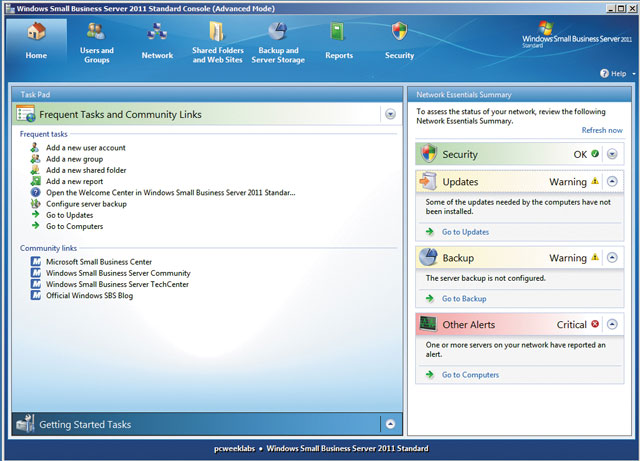
Task: Click the Other Alerts Critical red status icon
Action: point(595,324)
